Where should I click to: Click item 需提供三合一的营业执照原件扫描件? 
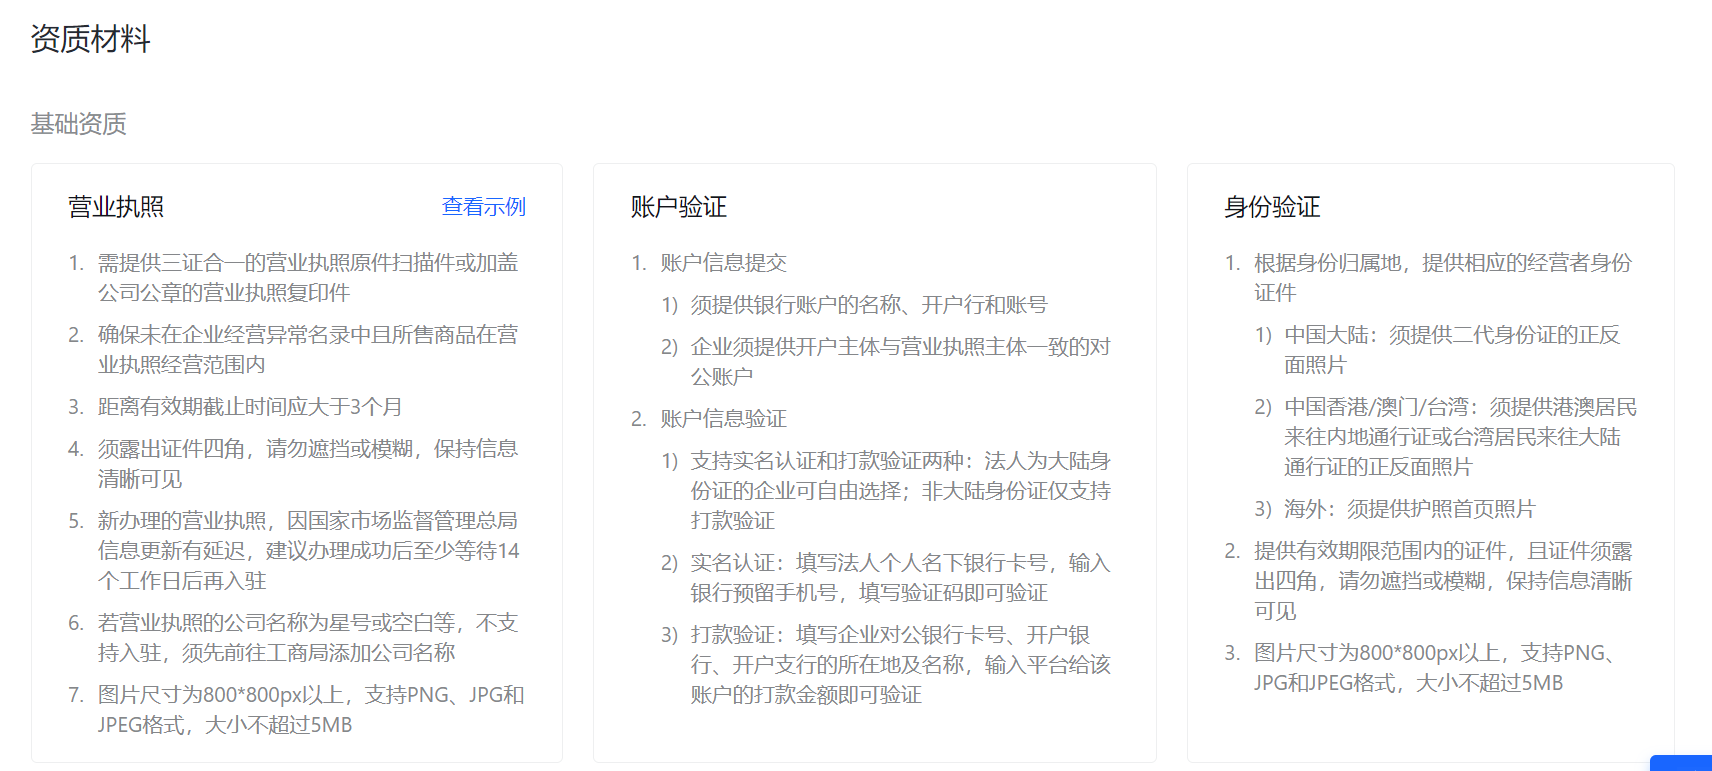point(308,278)
